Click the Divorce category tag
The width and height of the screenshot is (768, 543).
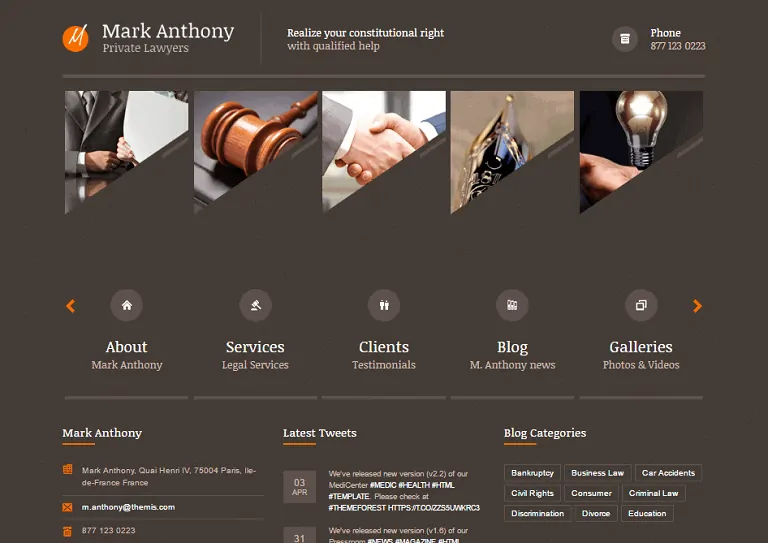(x=596, y=513)
